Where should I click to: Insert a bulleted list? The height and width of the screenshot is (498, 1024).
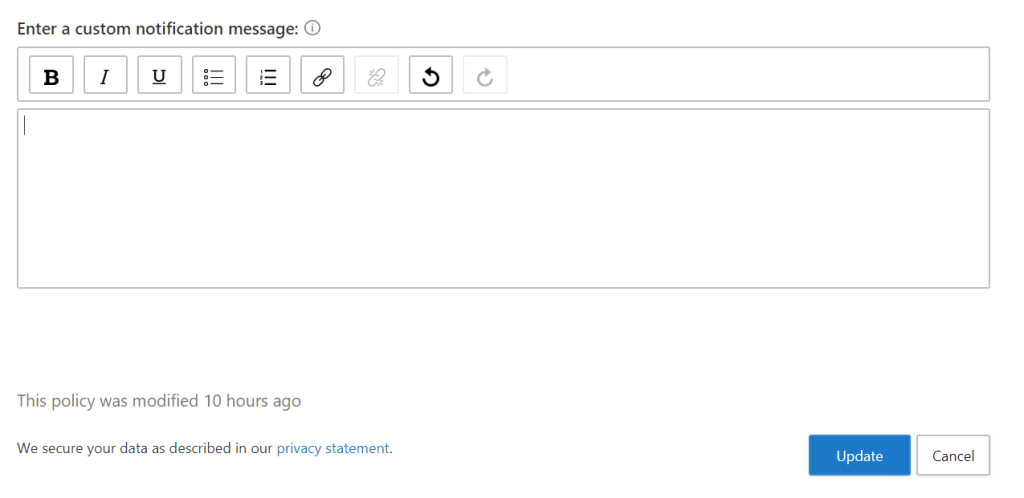click(x=213, y=76)
